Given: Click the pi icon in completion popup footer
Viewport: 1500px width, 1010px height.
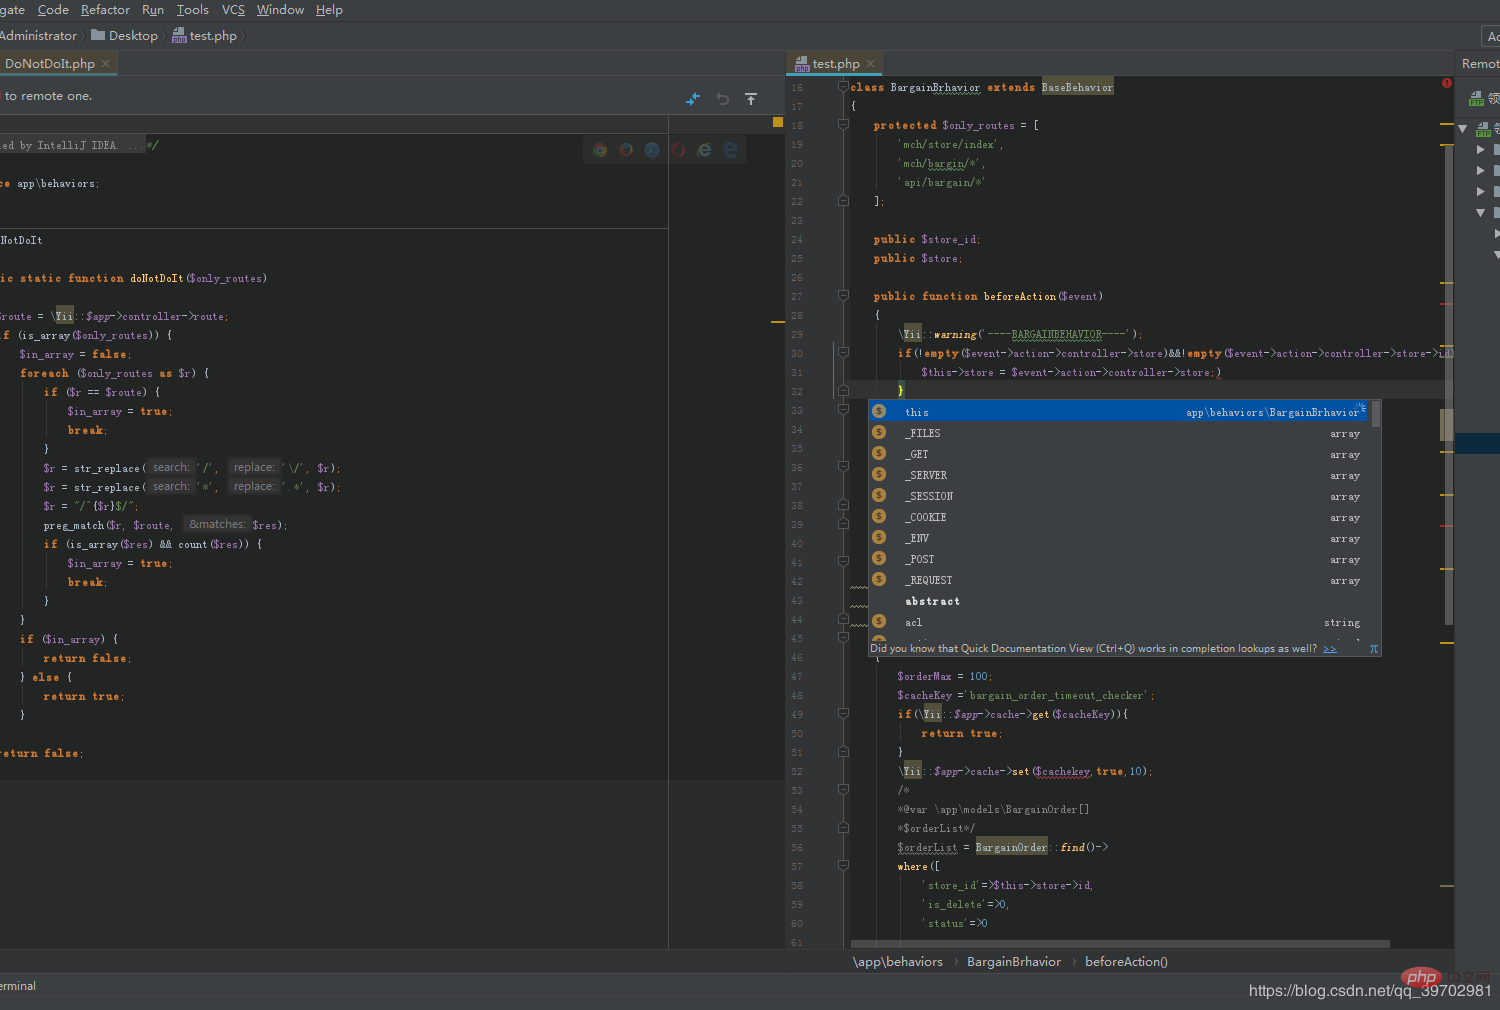Looking at the screenshot, I should (x=1374, y=649).
